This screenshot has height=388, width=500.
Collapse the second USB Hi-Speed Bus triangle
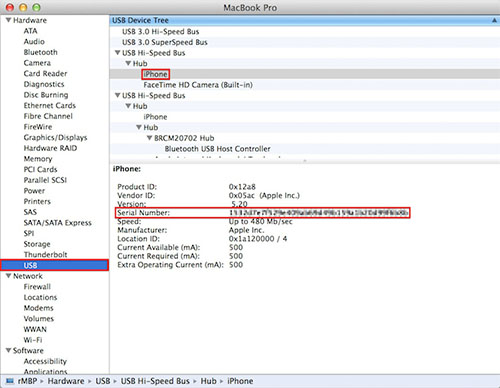point(117,95)
